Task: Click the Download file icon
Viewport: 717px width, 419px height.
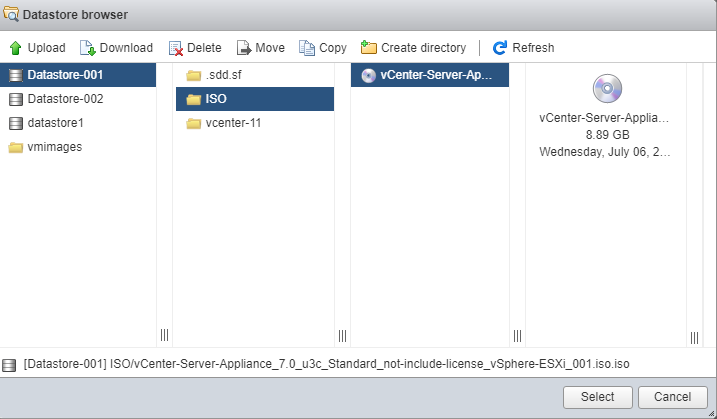Action: coord(87,48)
